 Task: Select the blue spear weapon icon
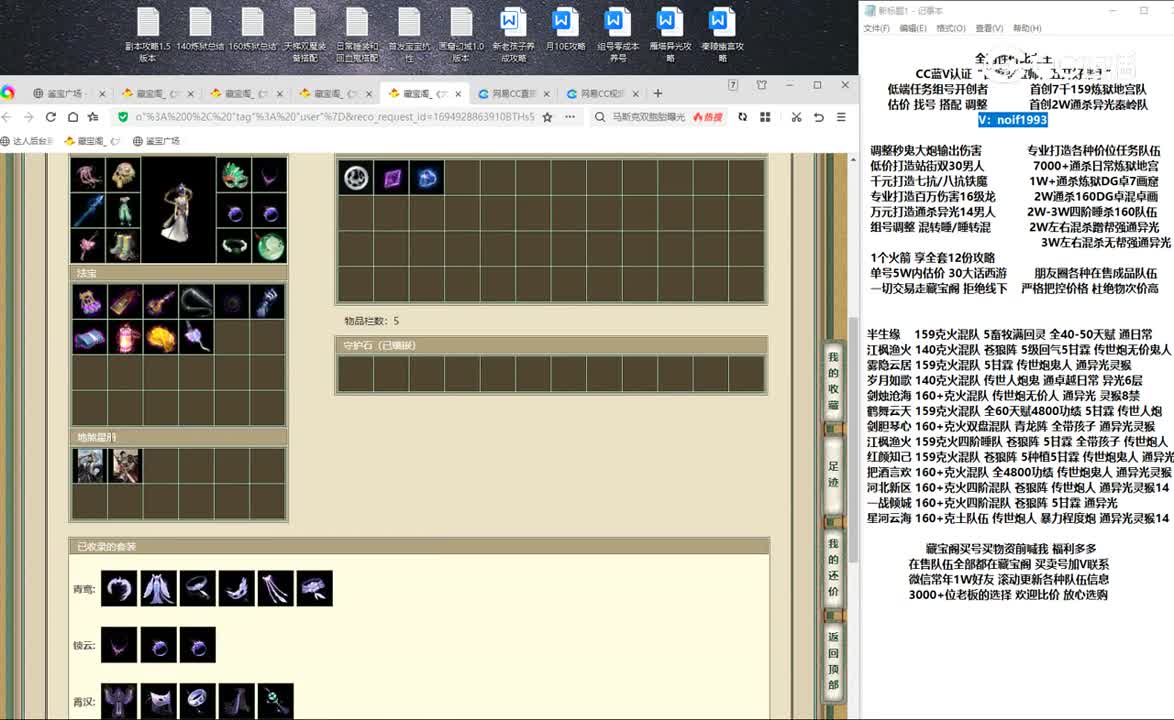pyautogui.click(x=88, y=210)
